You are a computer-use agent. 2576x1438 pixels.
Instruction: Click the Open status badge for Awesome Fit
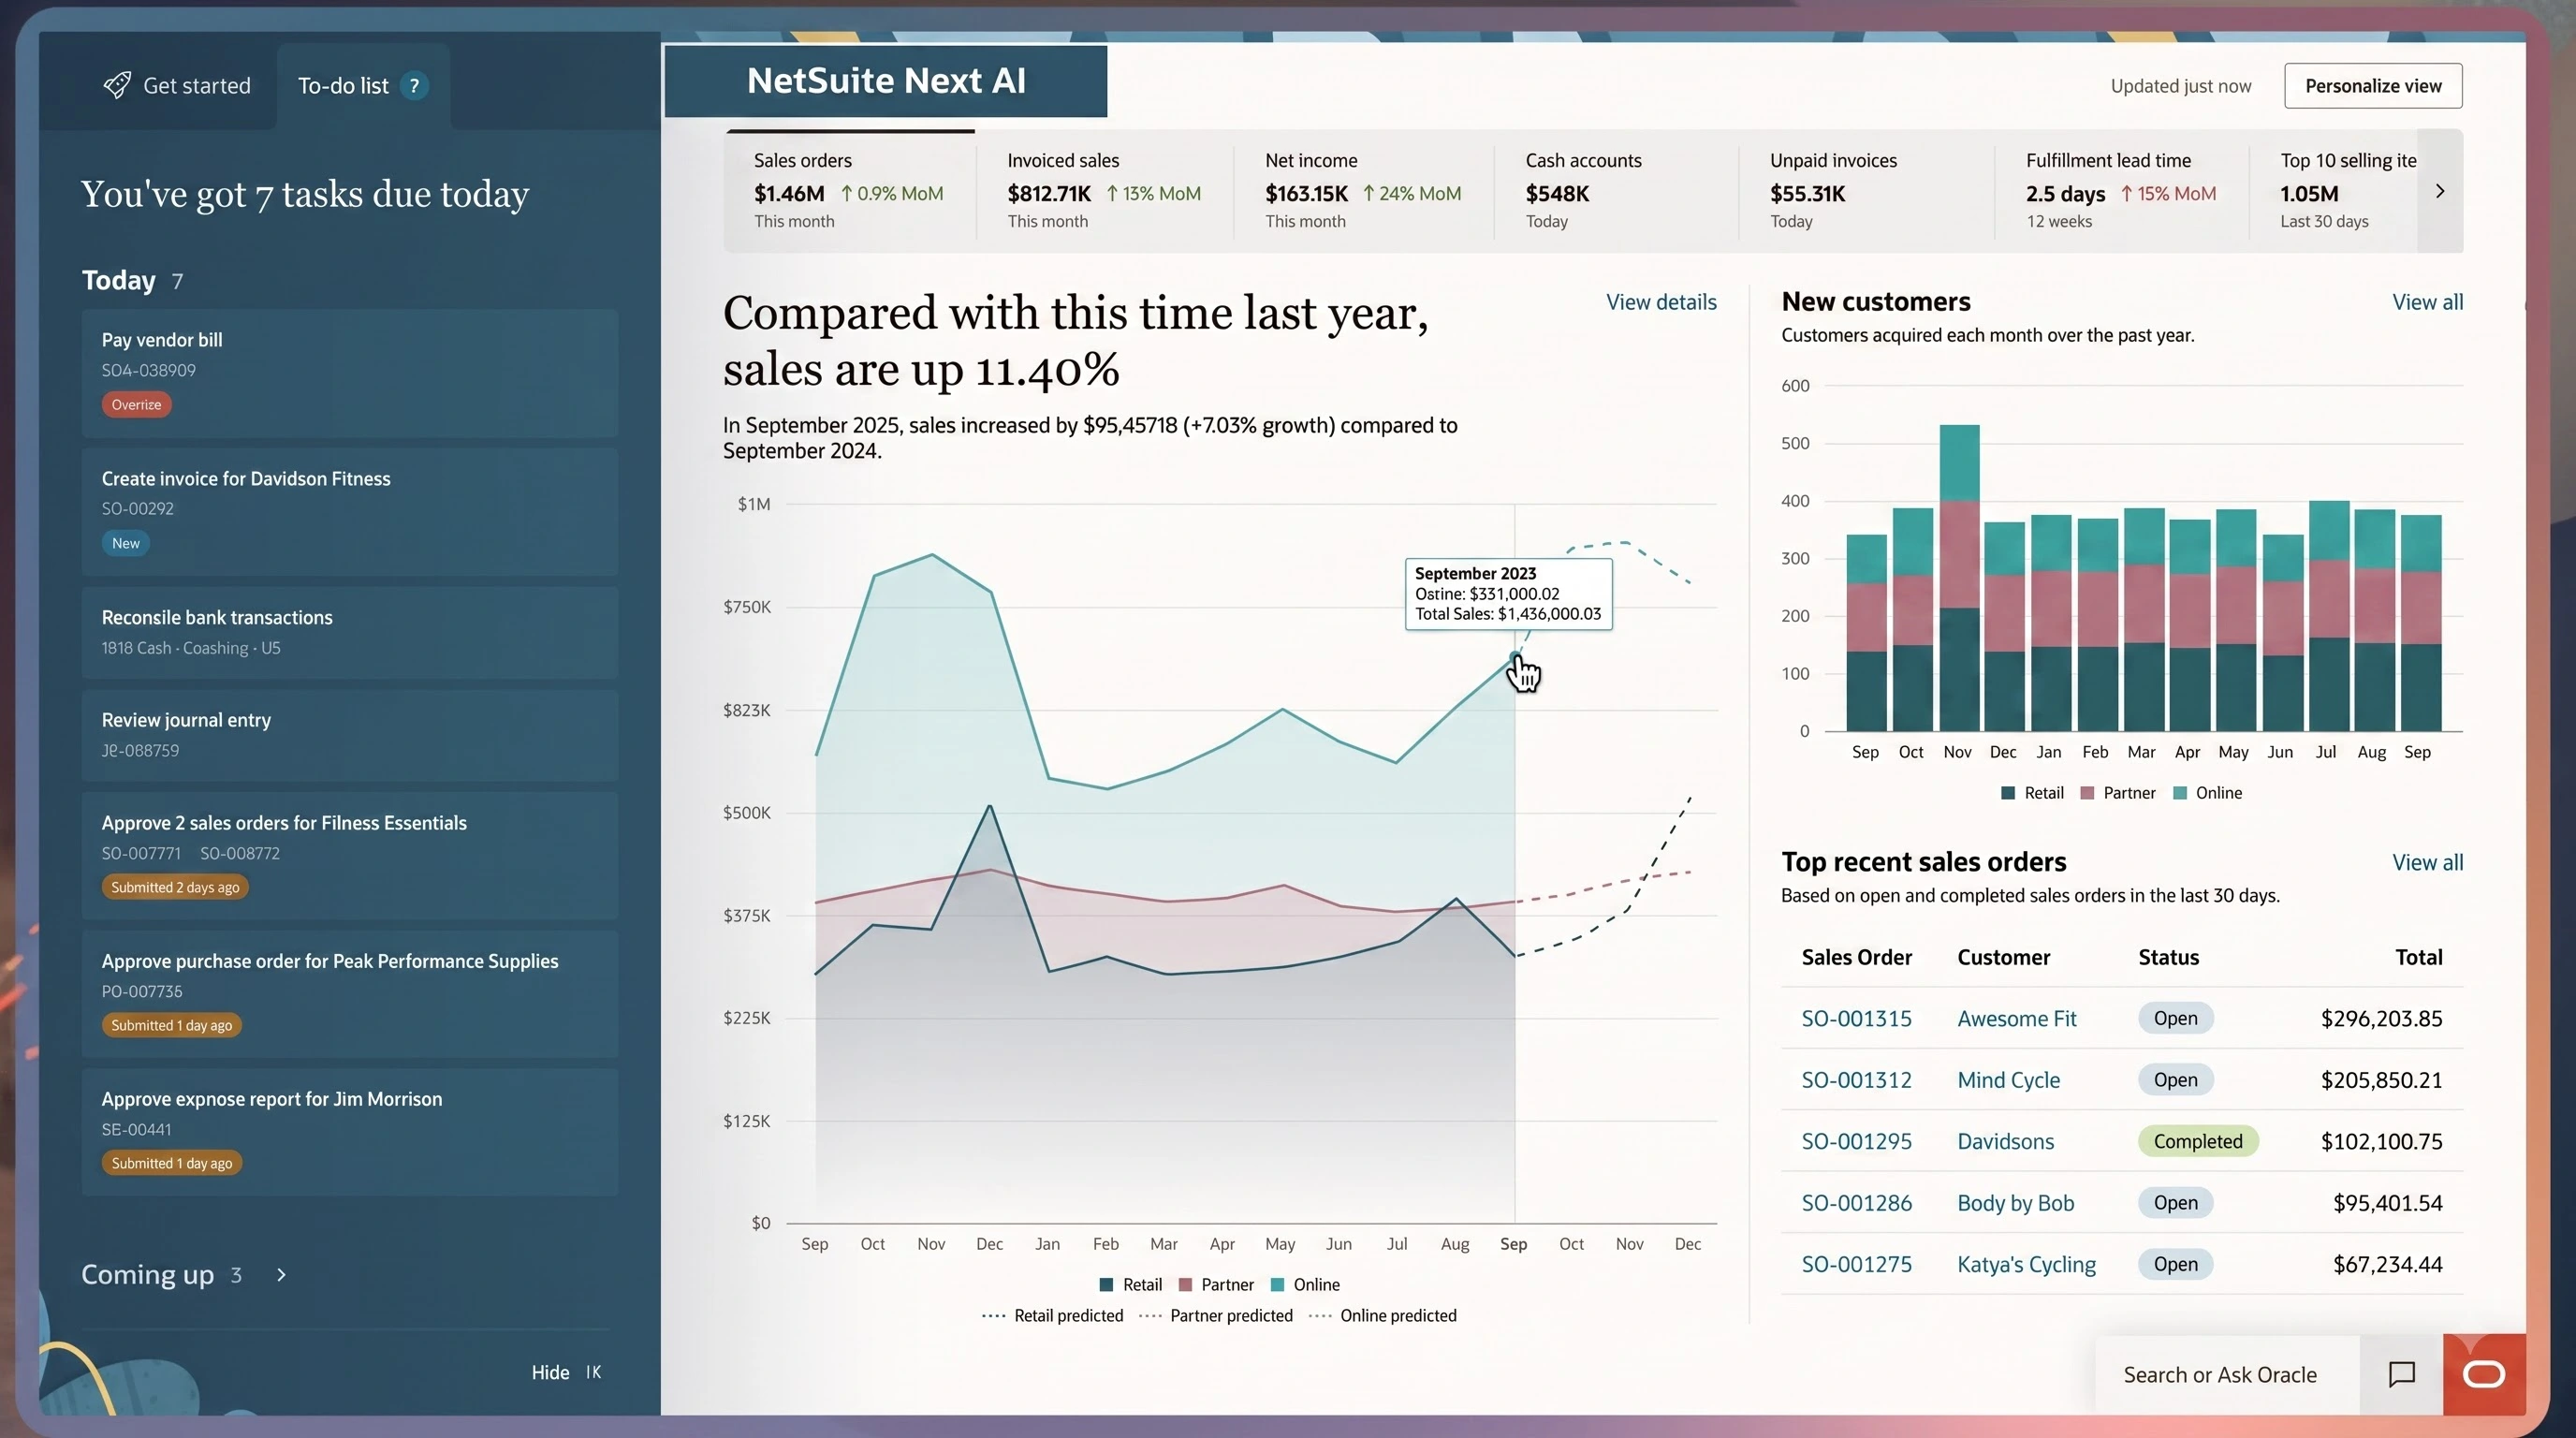coord(2175,1018)
